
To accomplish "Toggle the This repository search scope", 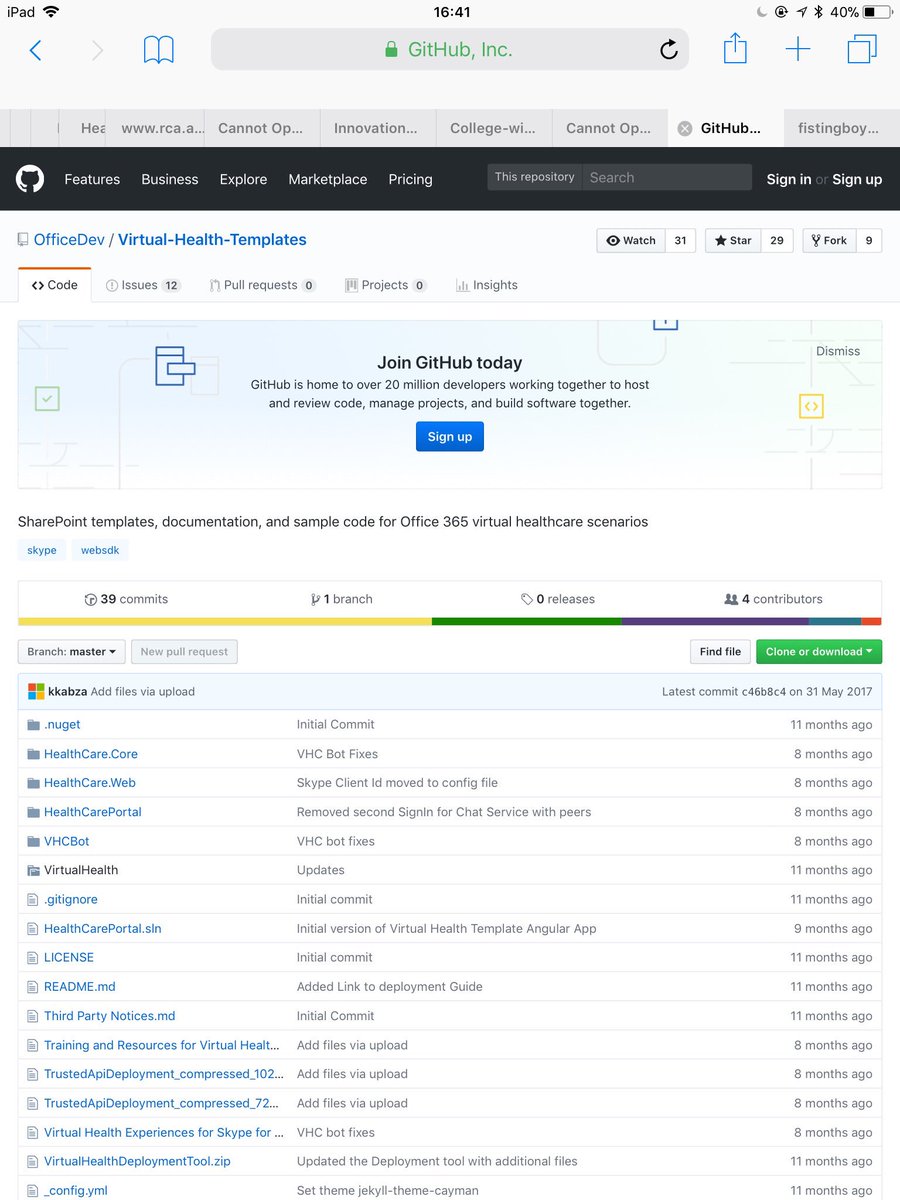I will pyautogui.click(x=534, y=177).
